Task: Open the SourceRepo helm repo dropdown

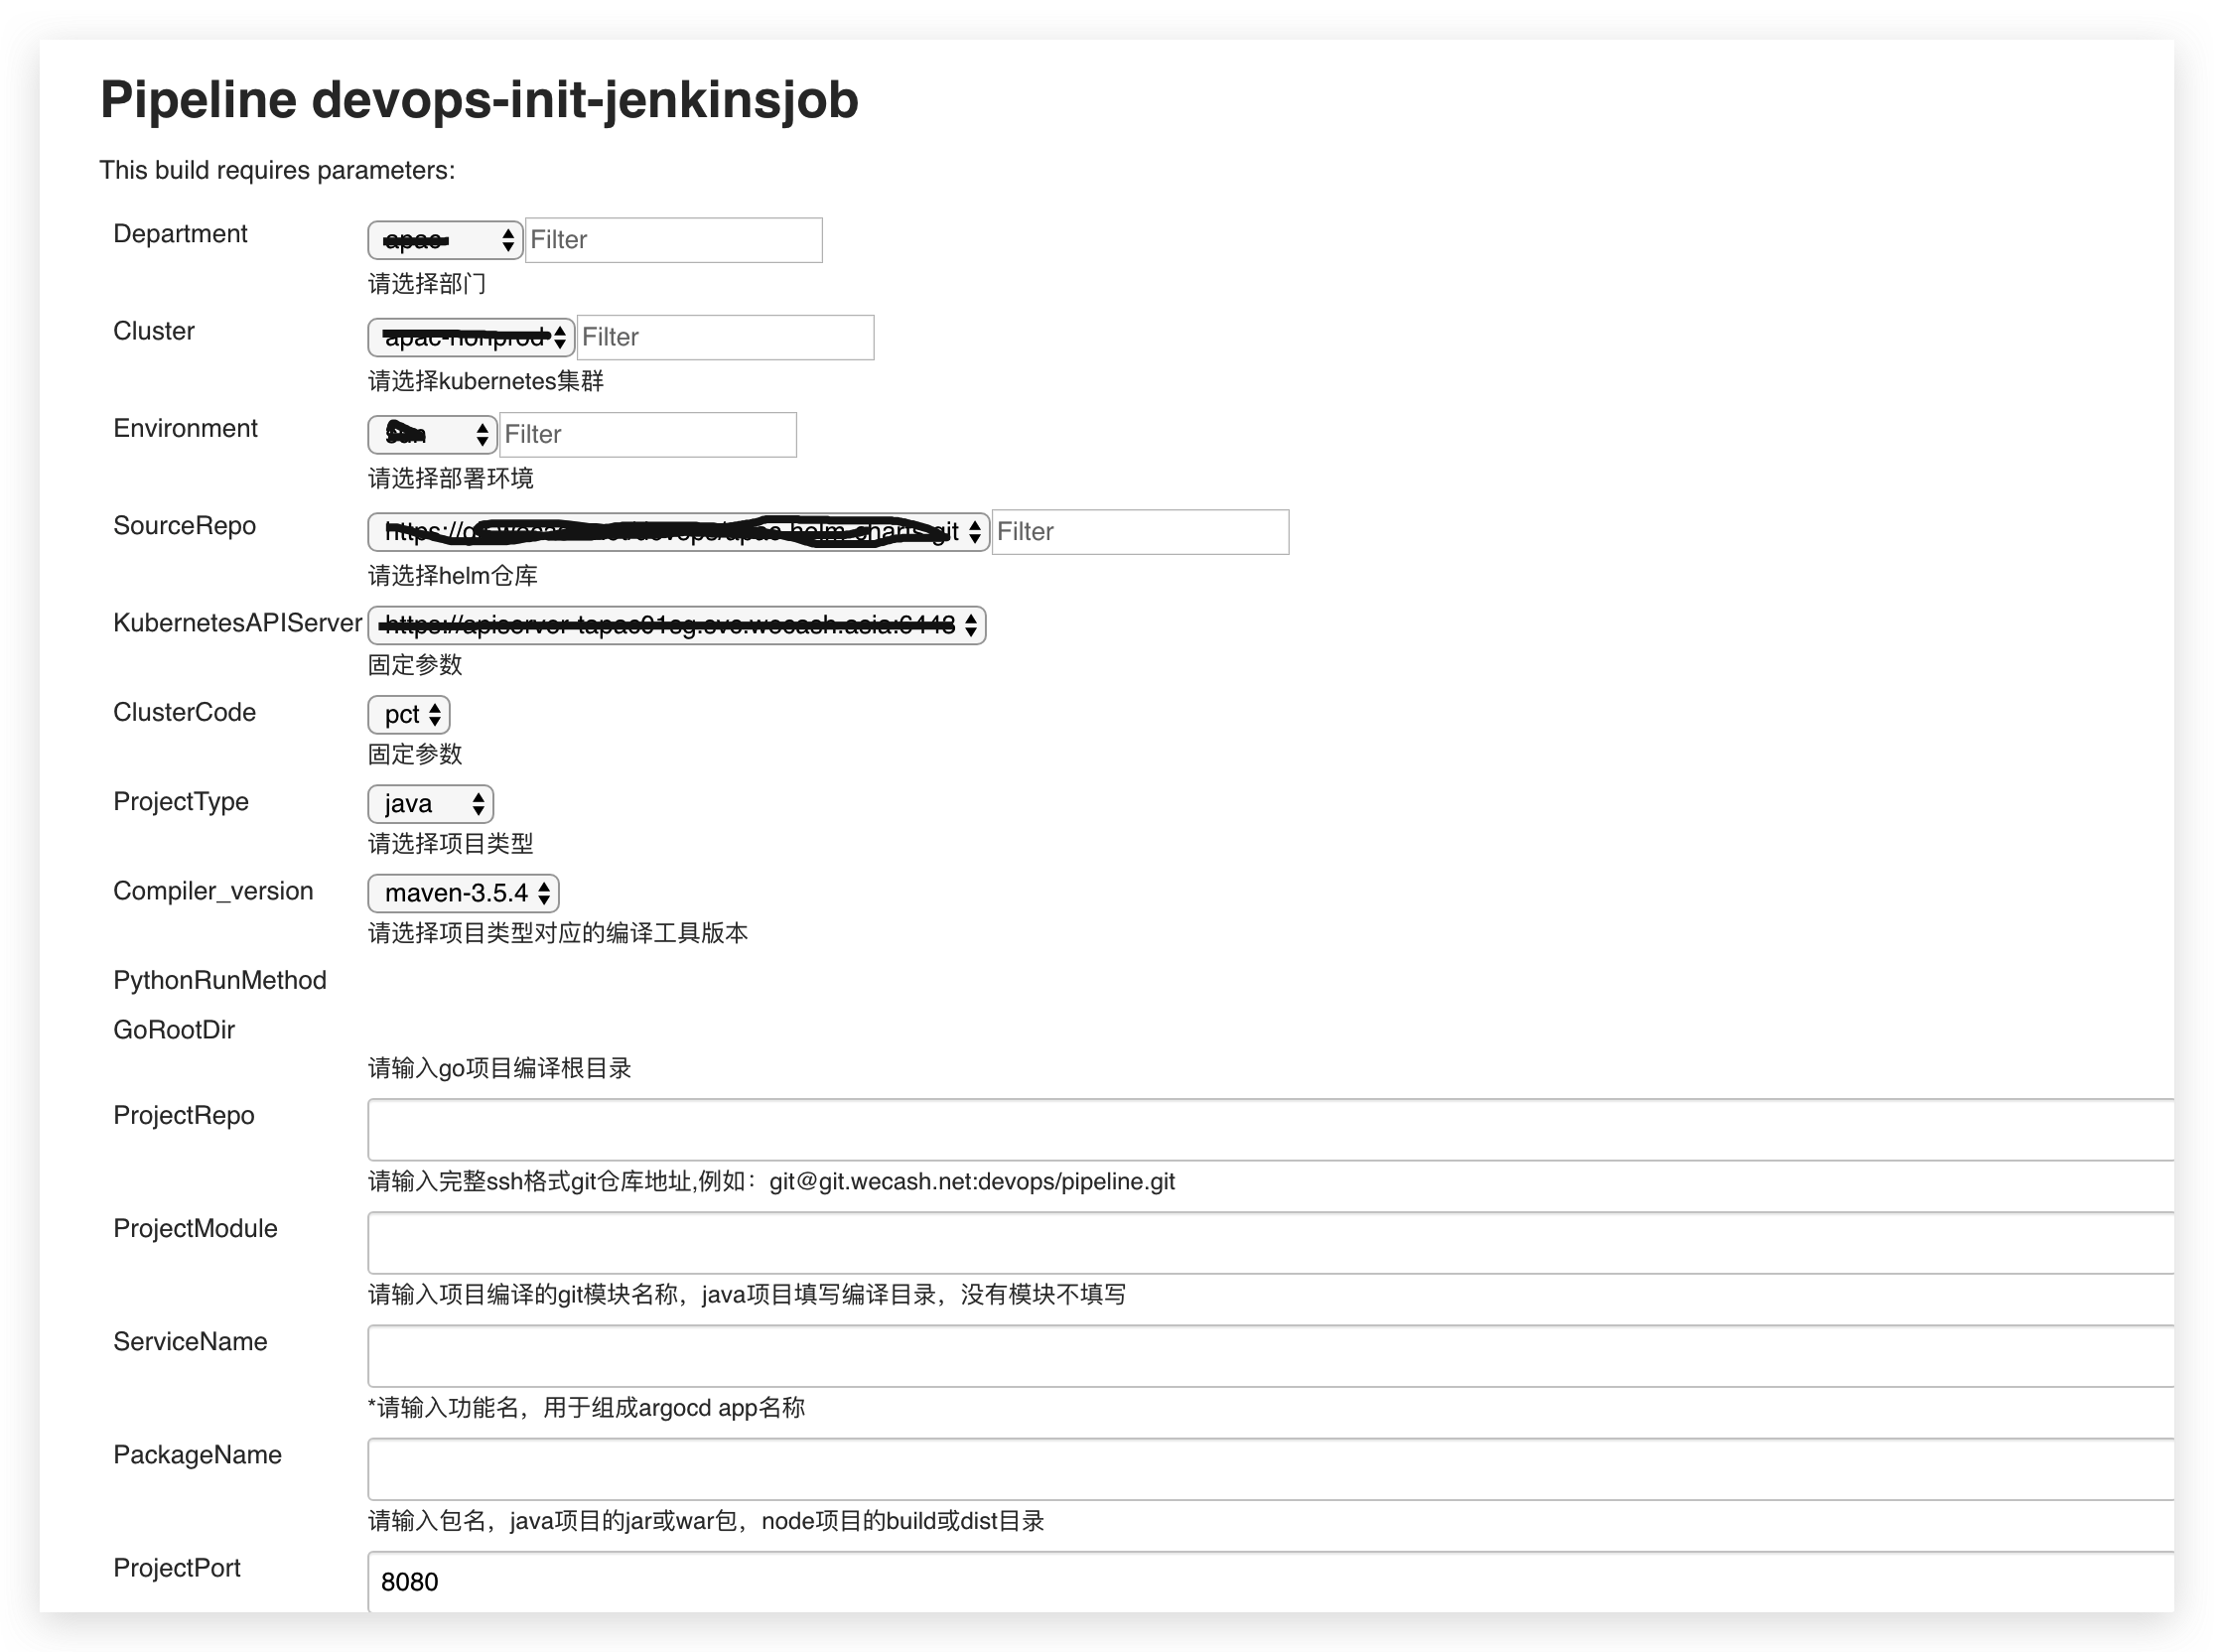Action: coord(677,532)
